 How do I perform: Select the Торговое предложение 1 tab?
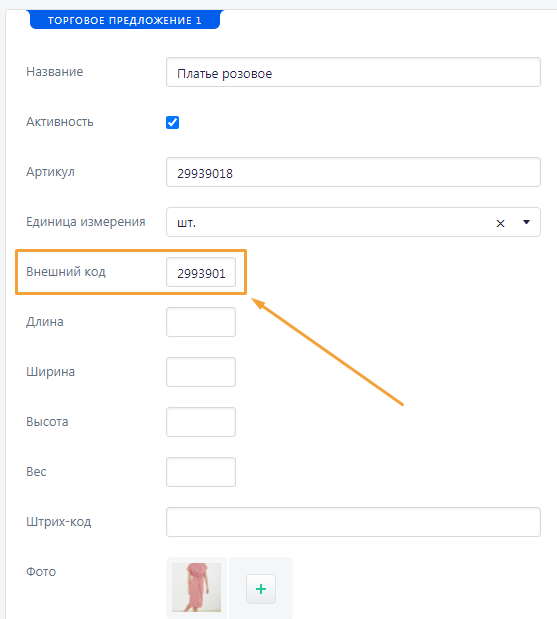coord(125,20)
